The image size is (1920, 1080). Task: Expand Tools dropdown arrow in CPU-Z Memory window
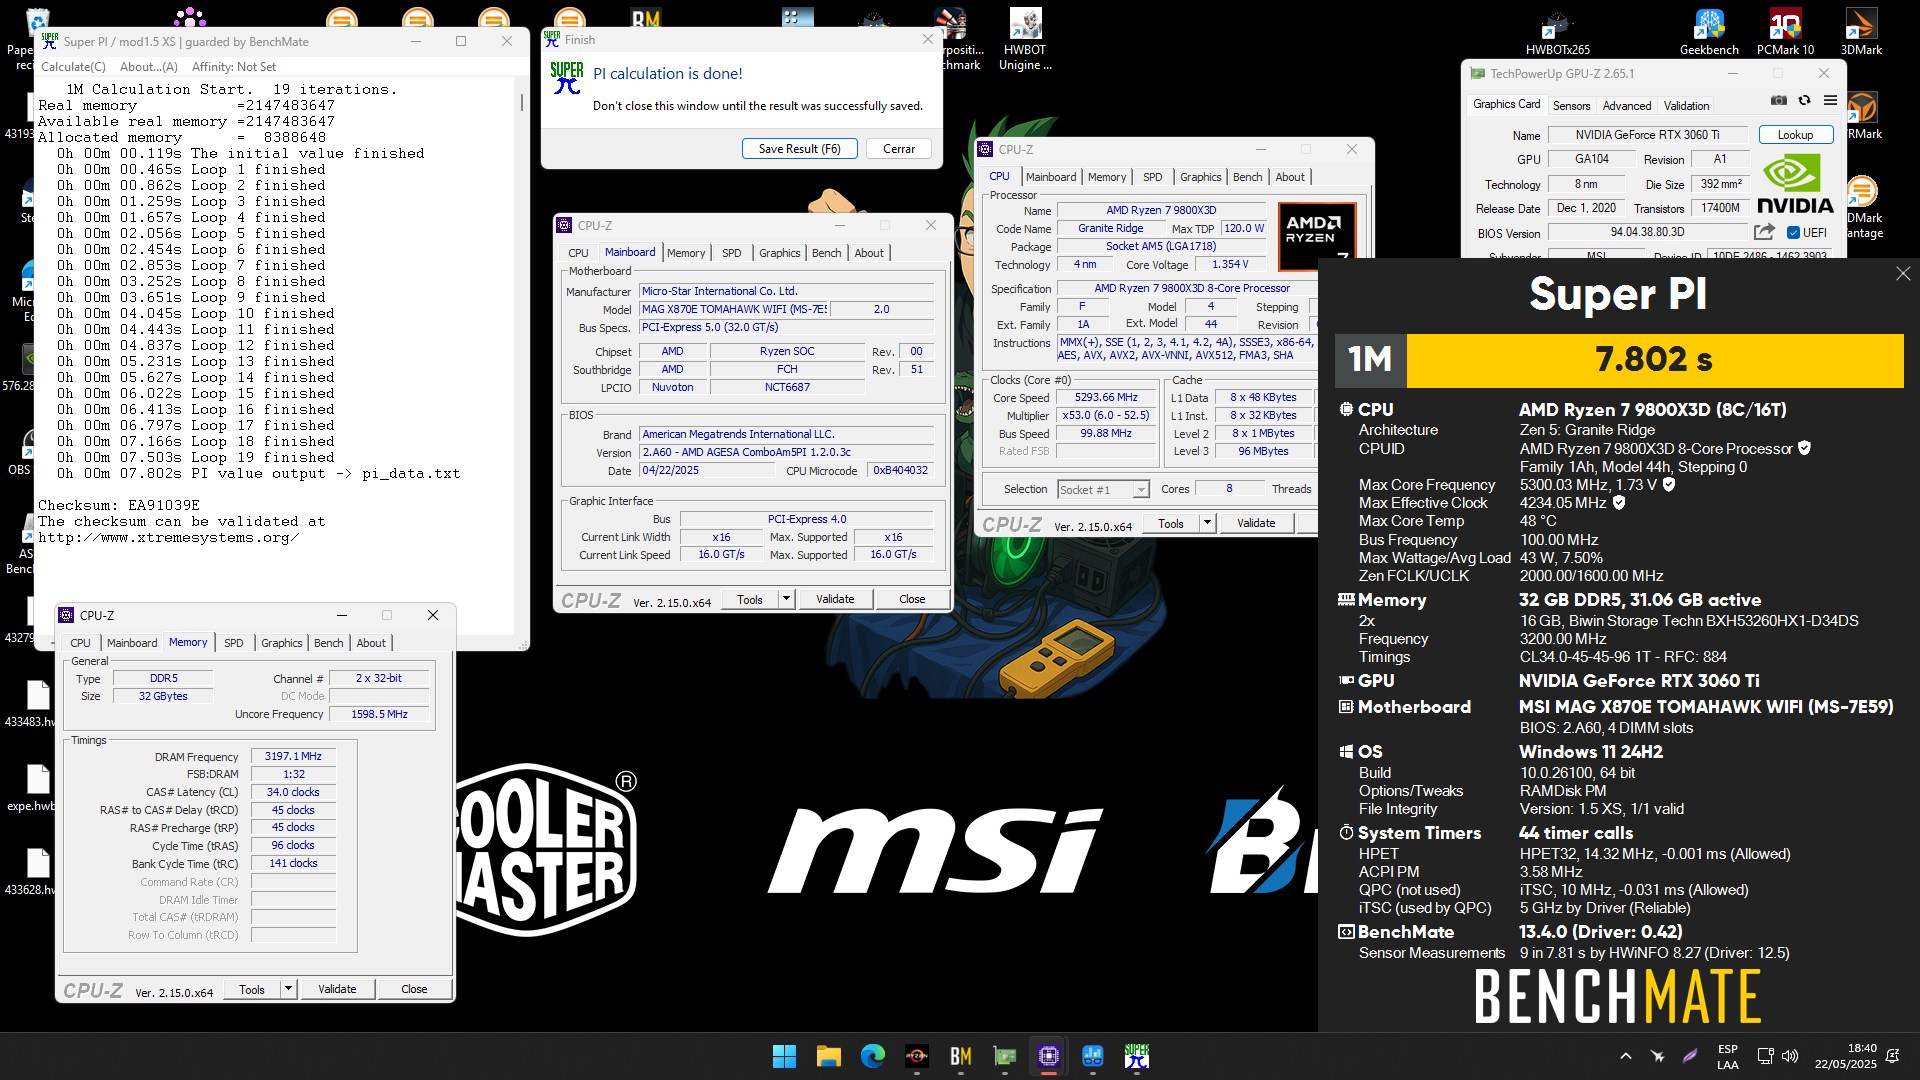click(x=288, y=989)
